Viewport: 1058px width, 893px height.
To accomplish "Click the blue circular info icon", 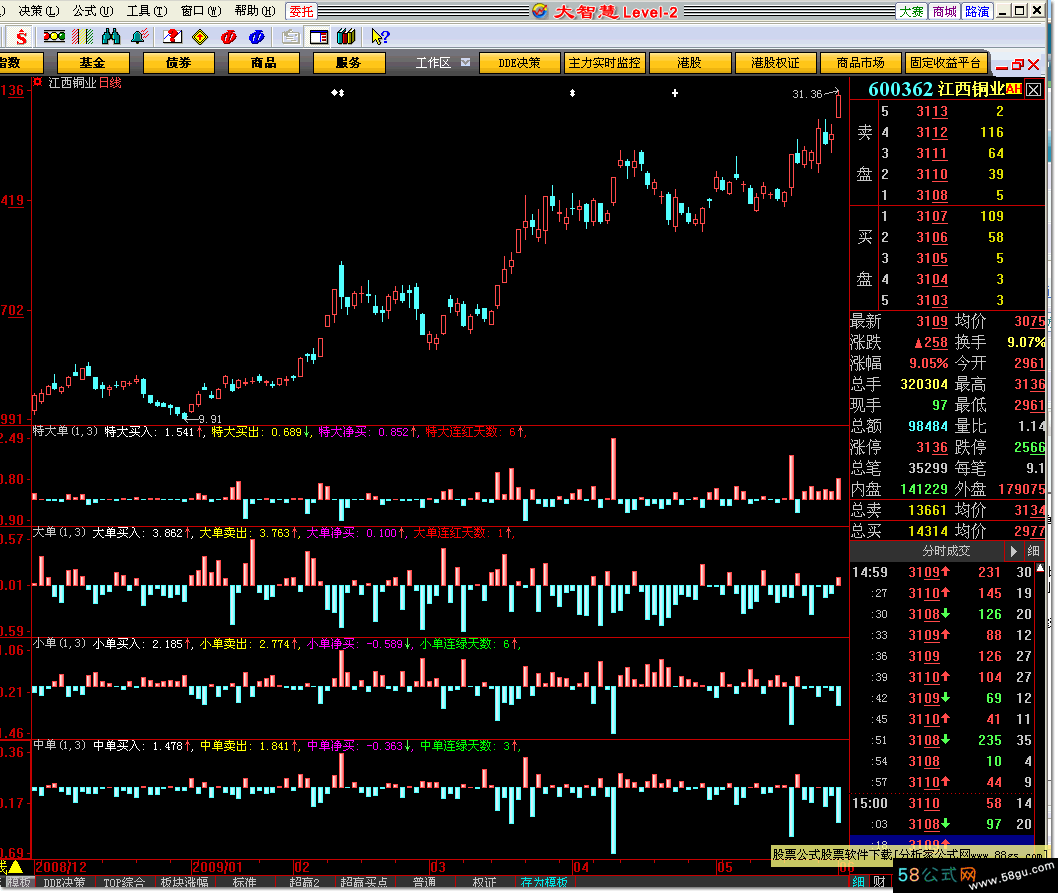I will coord(256,37).
